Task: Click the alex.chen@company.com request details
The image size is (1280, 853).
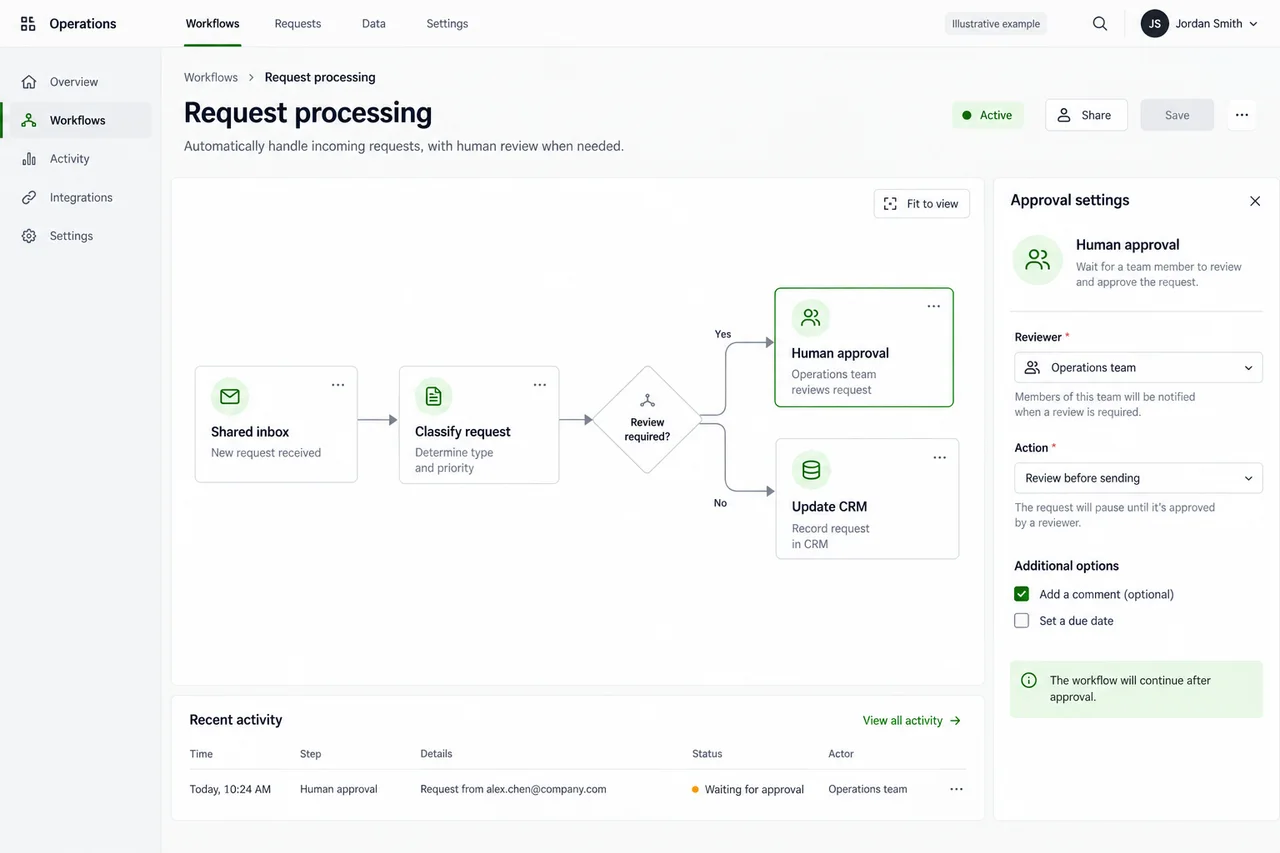Action: pyautogui.click(x=513, y=789)
